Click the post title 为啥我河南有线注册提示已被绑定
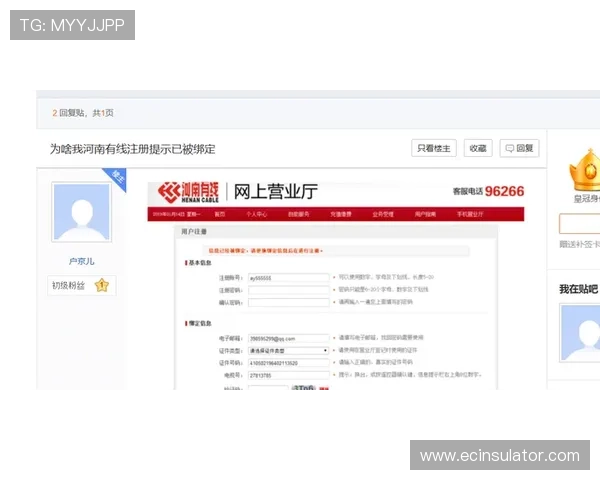600x480 pixels. point(132,149)
